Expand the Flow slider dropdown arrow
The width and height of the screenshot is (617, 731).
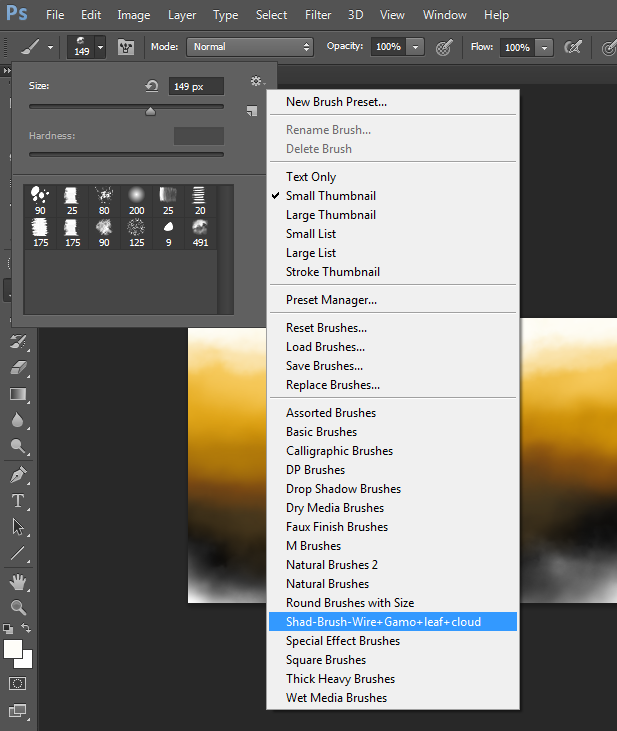[544, 47]
